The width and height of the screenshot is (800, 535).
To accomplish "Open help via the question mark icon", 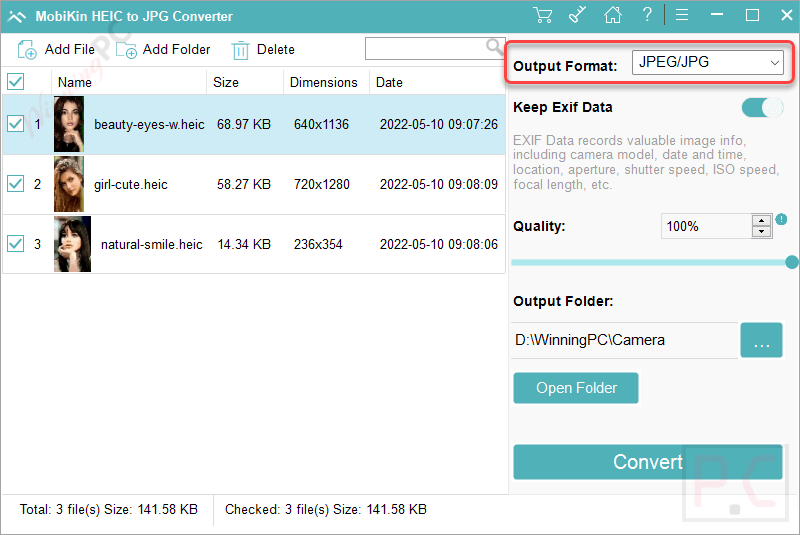I will [648, 15].
